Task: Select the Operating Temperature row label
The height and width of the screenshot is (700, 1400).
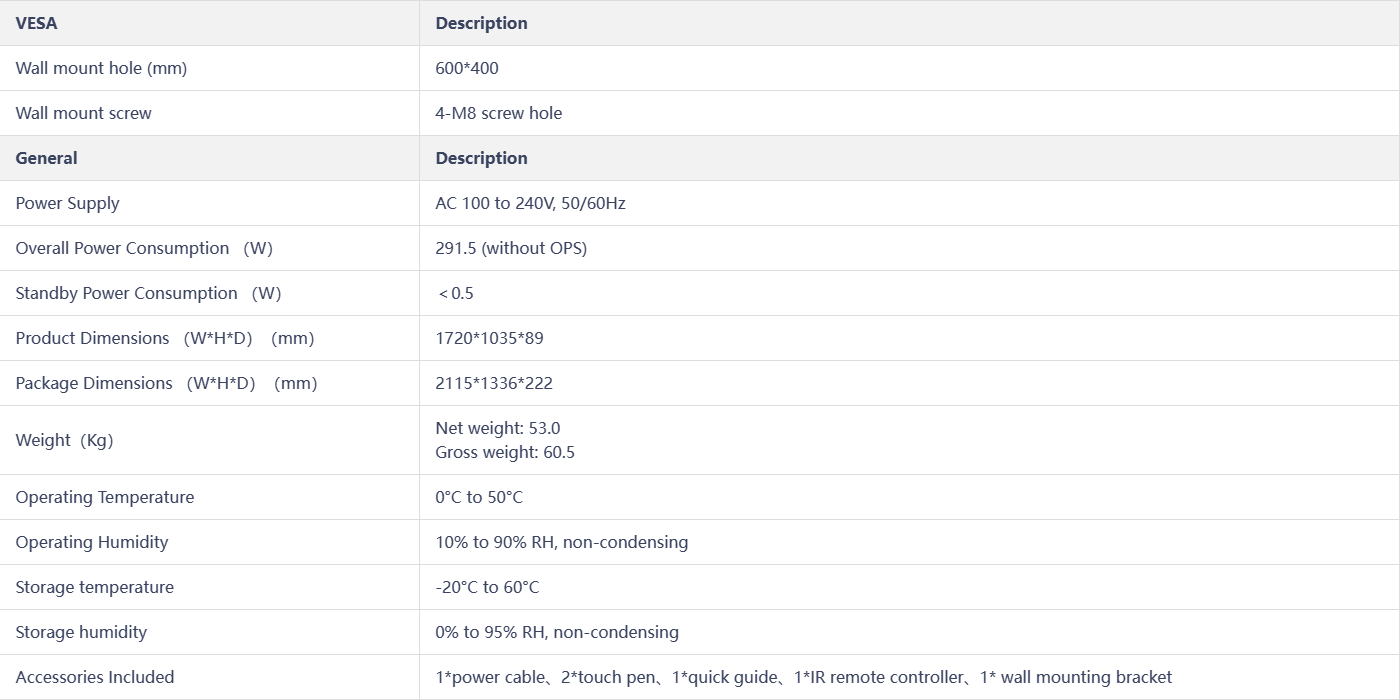Action: click(105, 497)
